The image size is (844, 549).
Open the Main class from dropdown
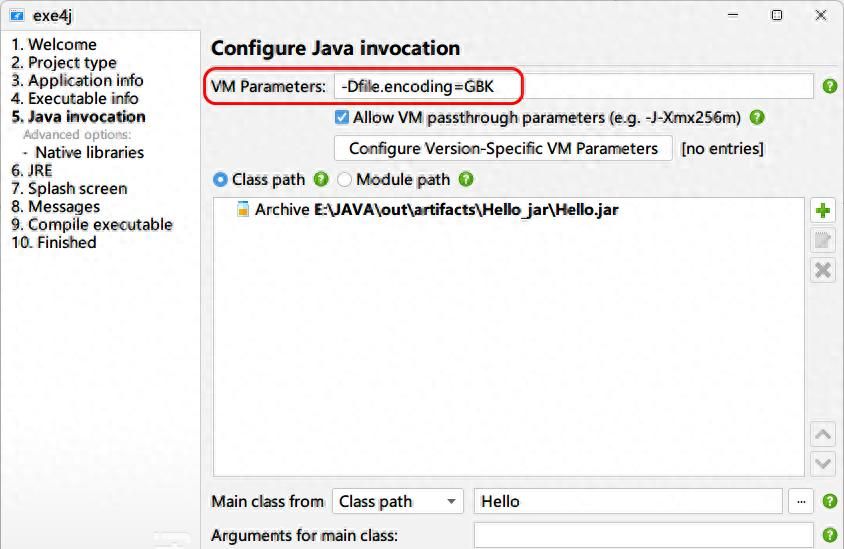pyautogui.click(x=397, y=502)
